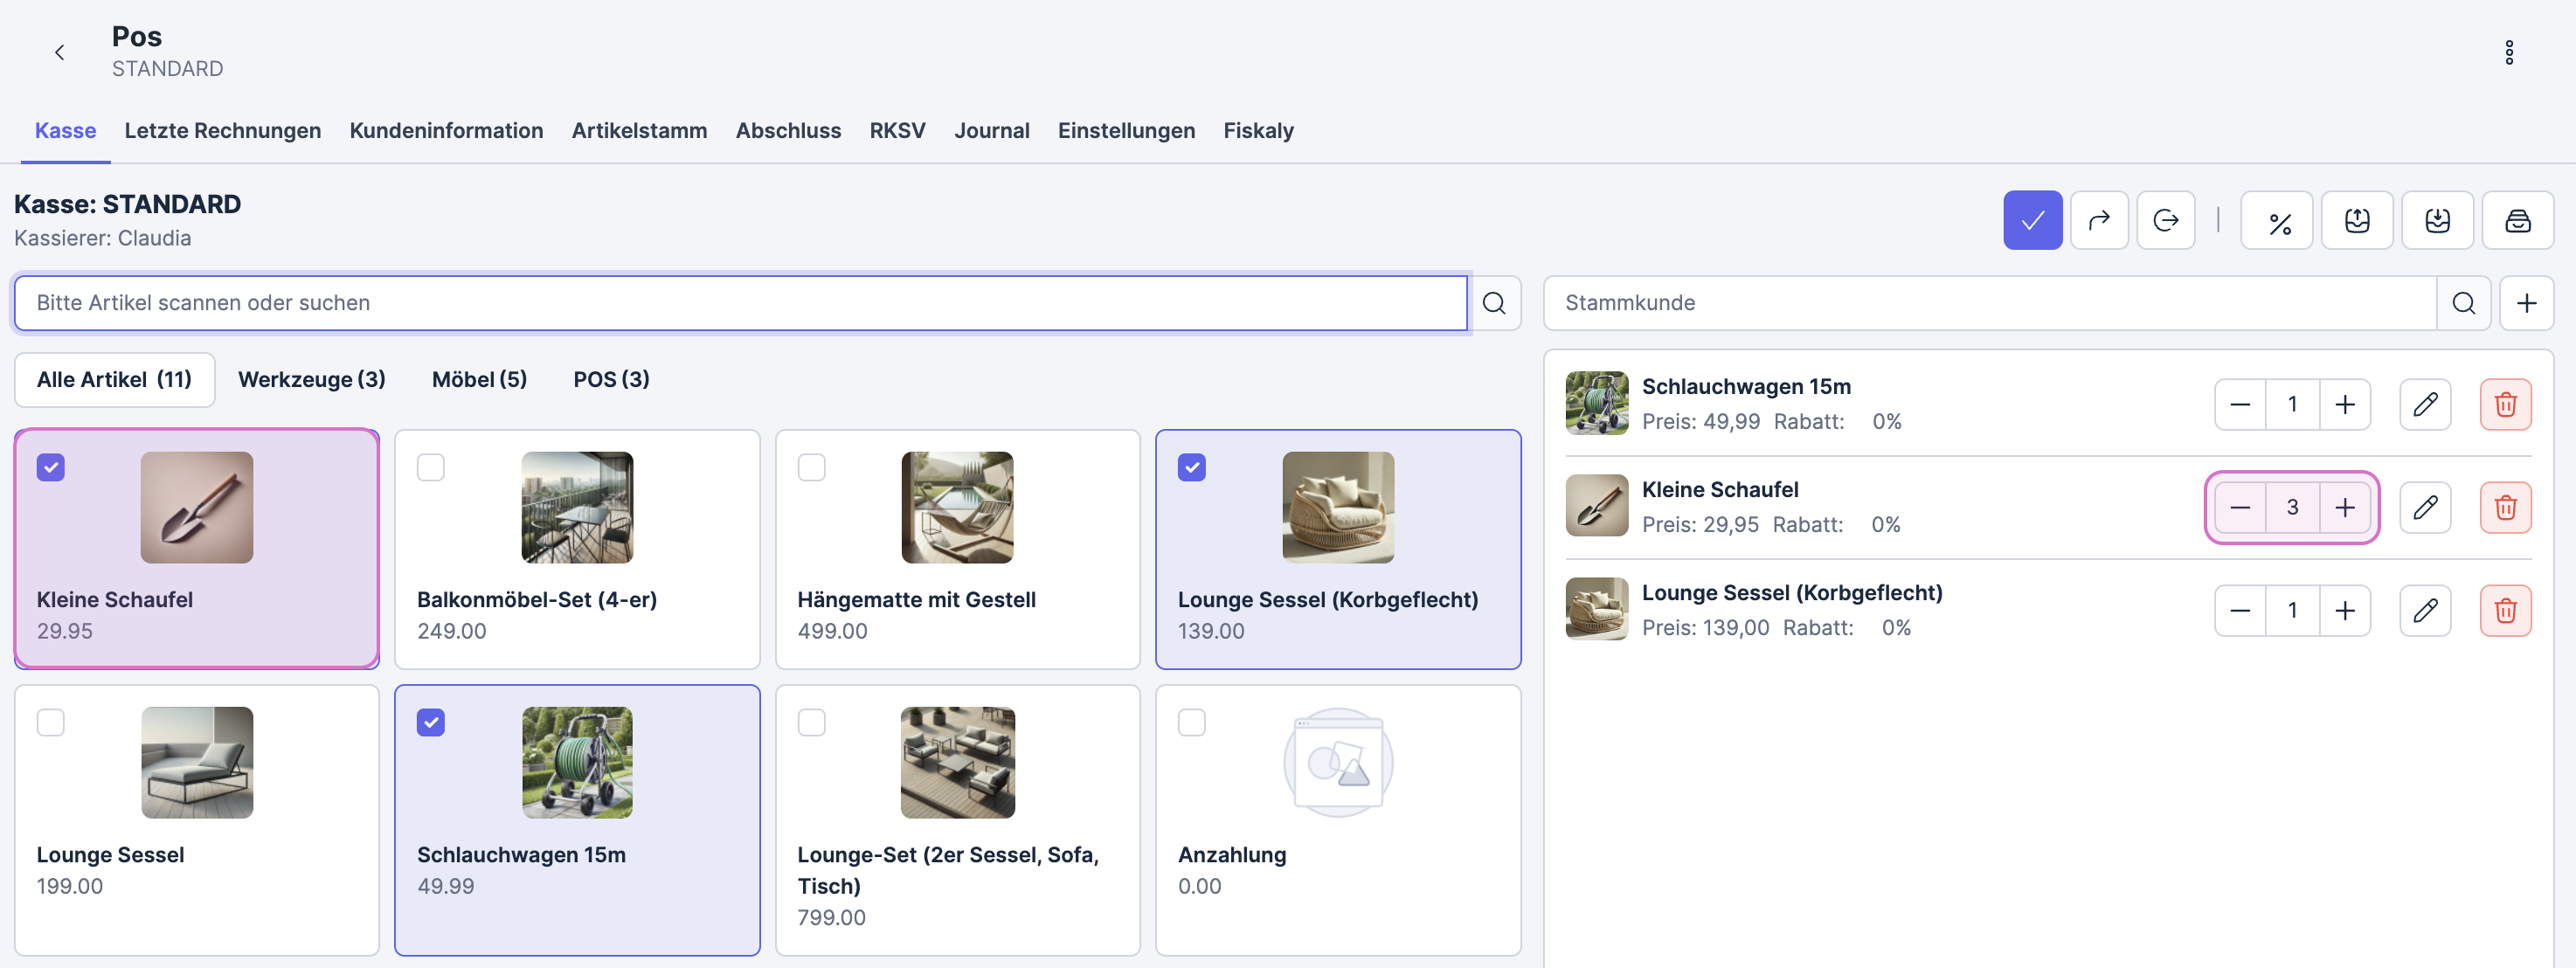This screenshot has width=2576, height=968.
Task: Delete Schlauchwagen 15m from cart
Action: point(2504,404)
